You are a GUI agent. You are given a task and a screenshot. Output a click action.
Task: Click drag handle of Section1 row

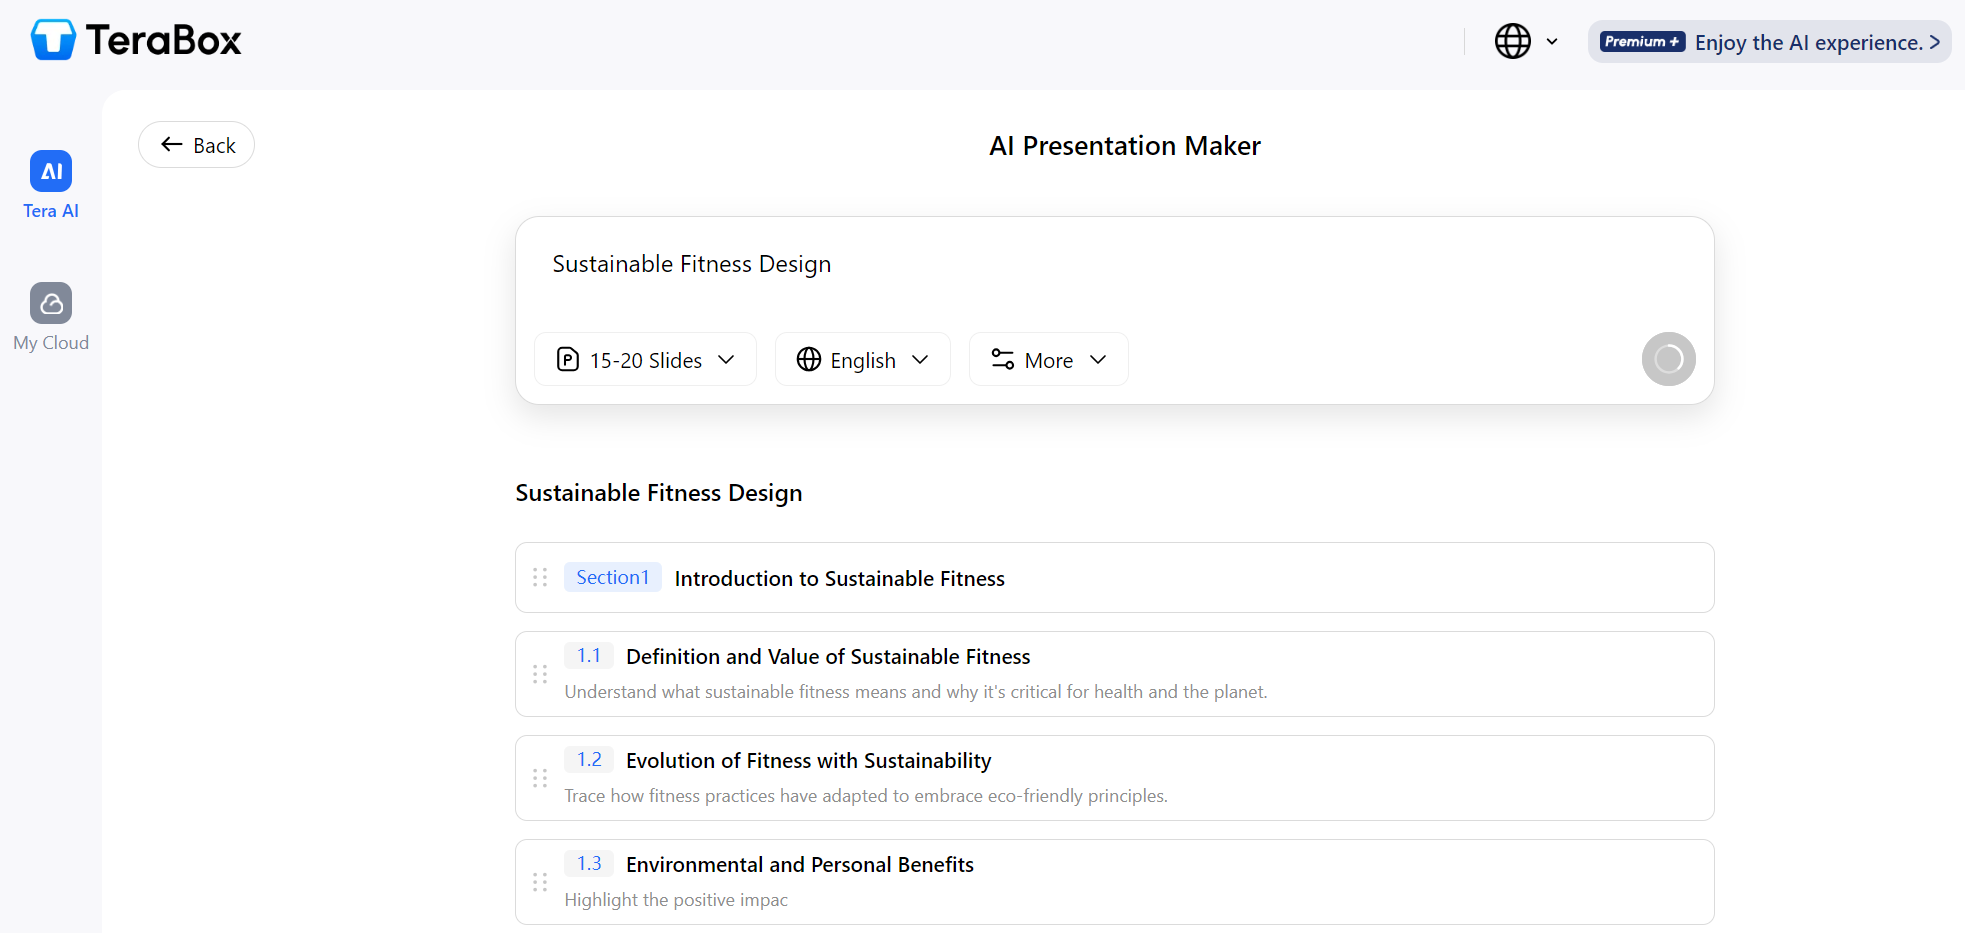coord(540,577)
